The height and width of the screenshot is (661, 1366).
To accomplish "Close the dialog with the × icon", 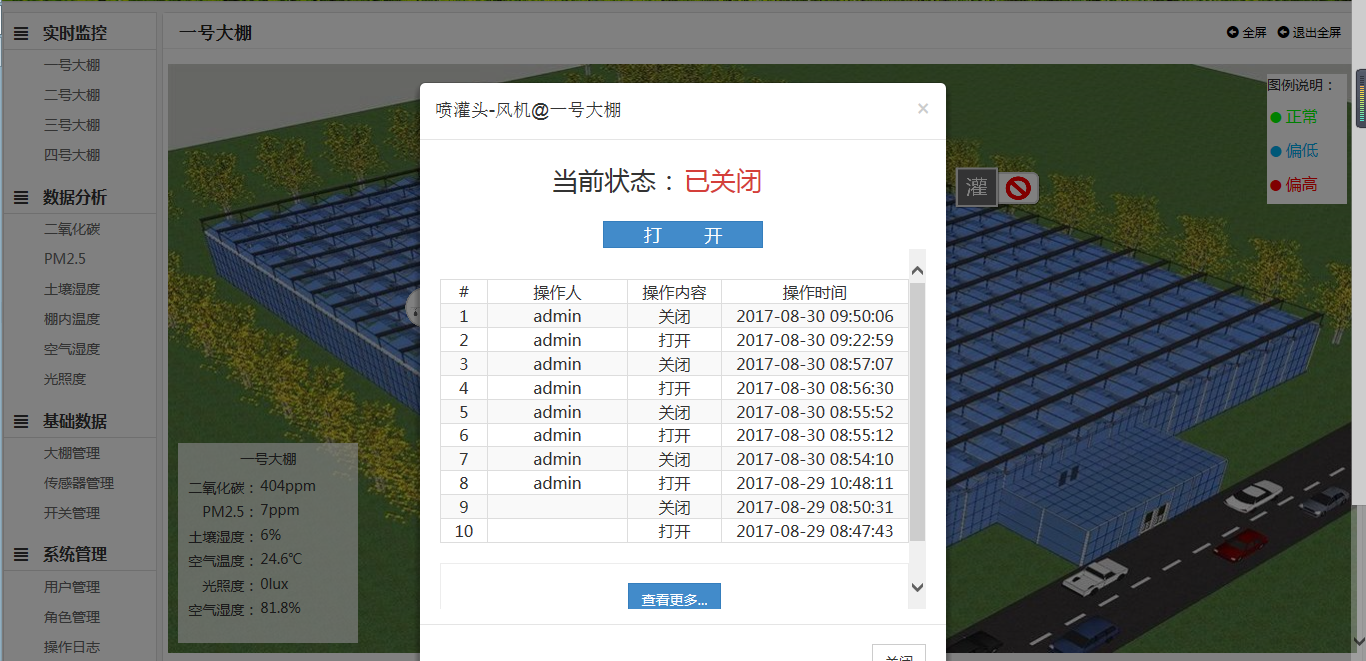I will point(923,109).
